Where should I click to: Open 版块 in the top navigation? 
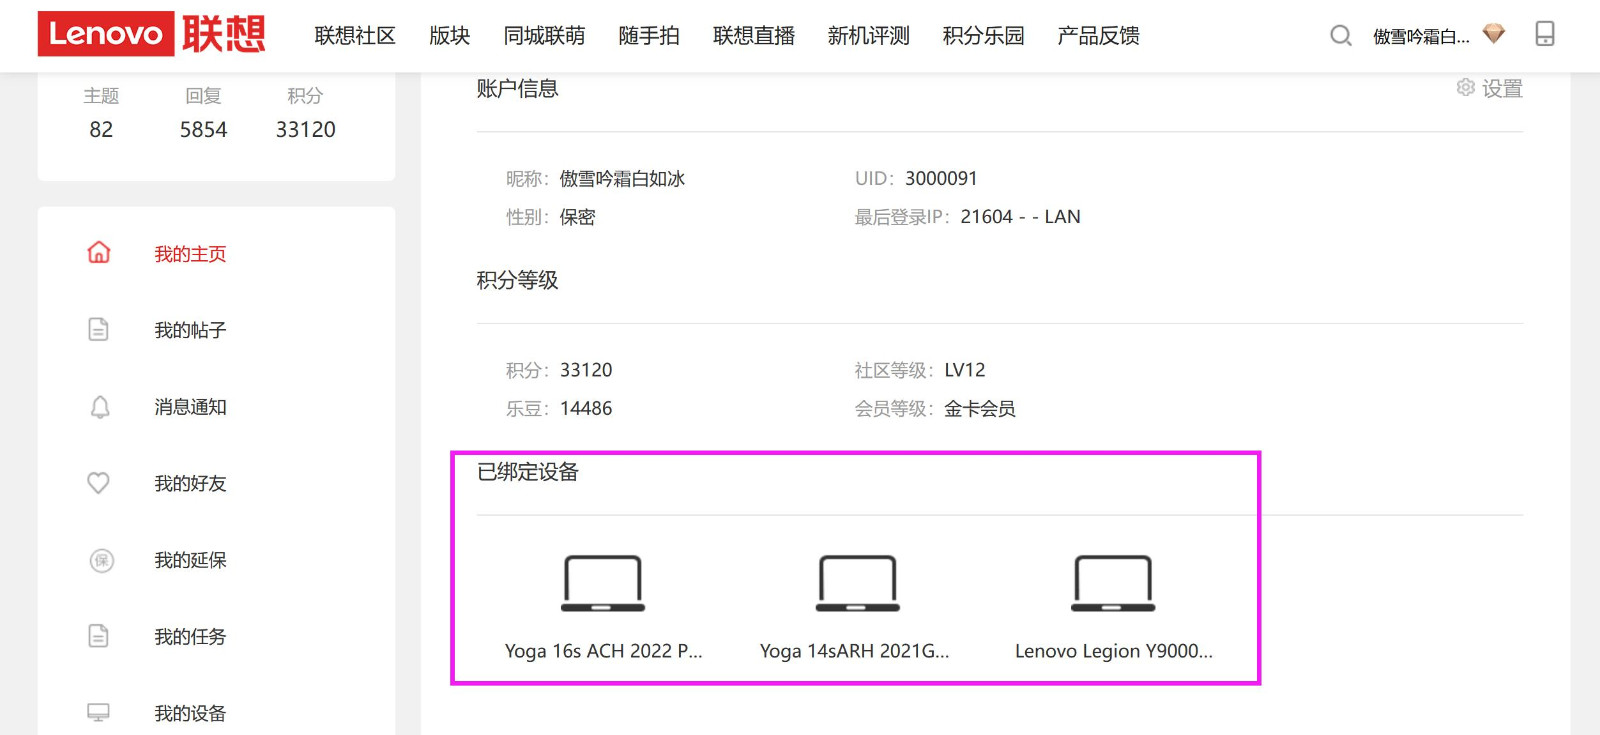[x=449, y=36]
